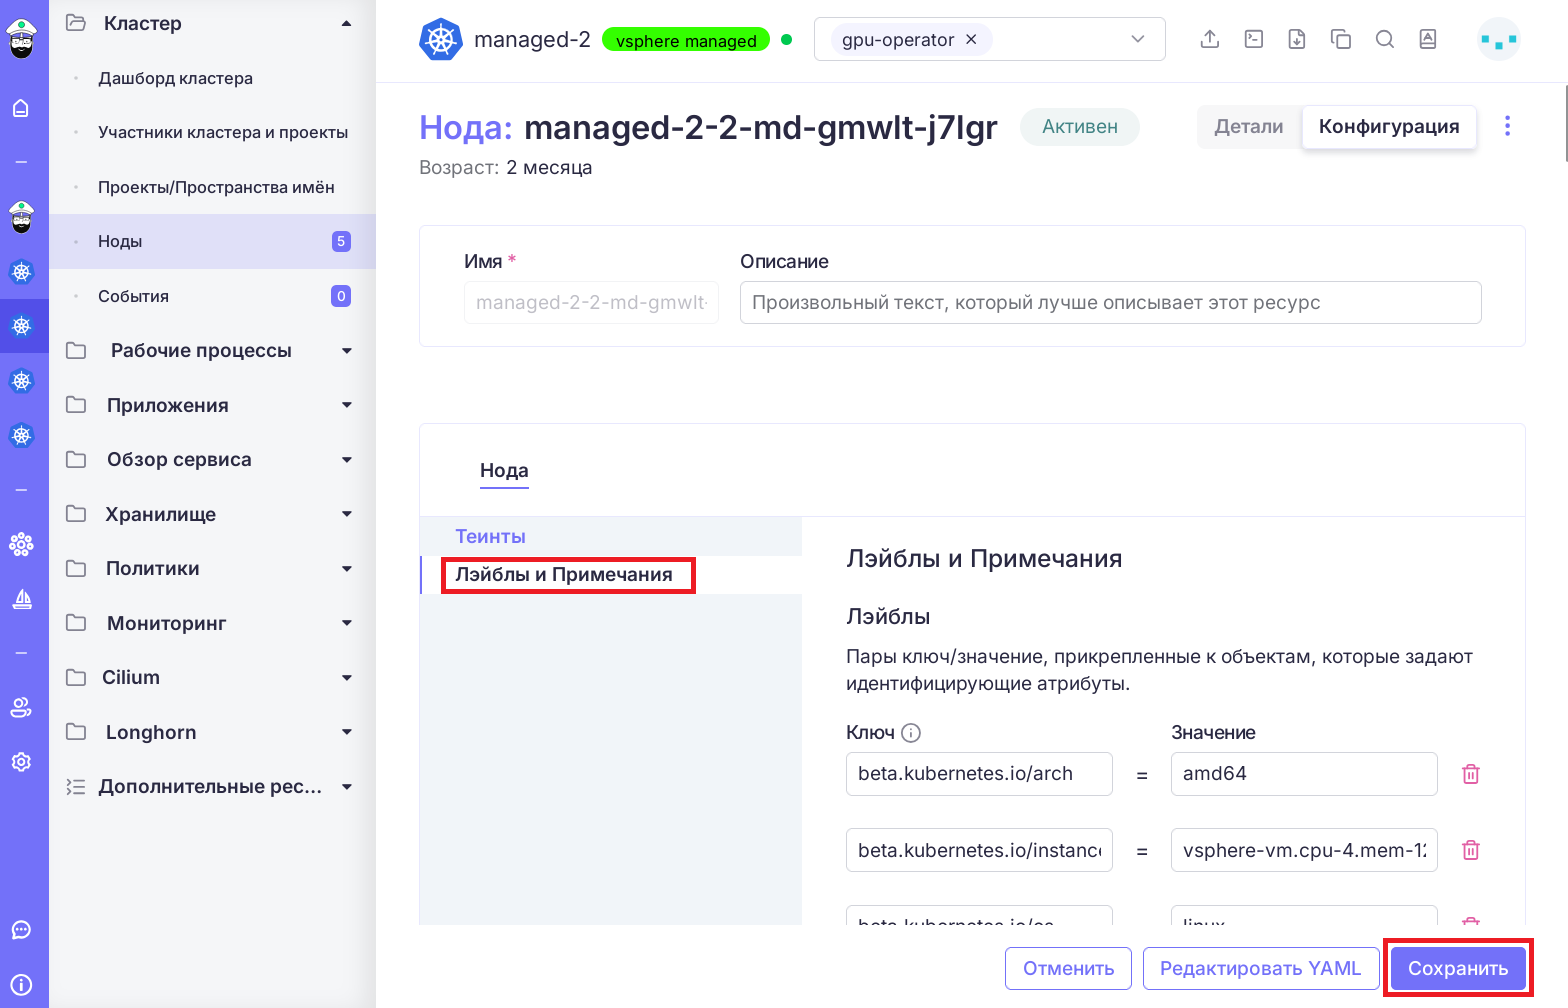
Task: Copy KubeConfig to clipboard icon
Action: 1341,39
